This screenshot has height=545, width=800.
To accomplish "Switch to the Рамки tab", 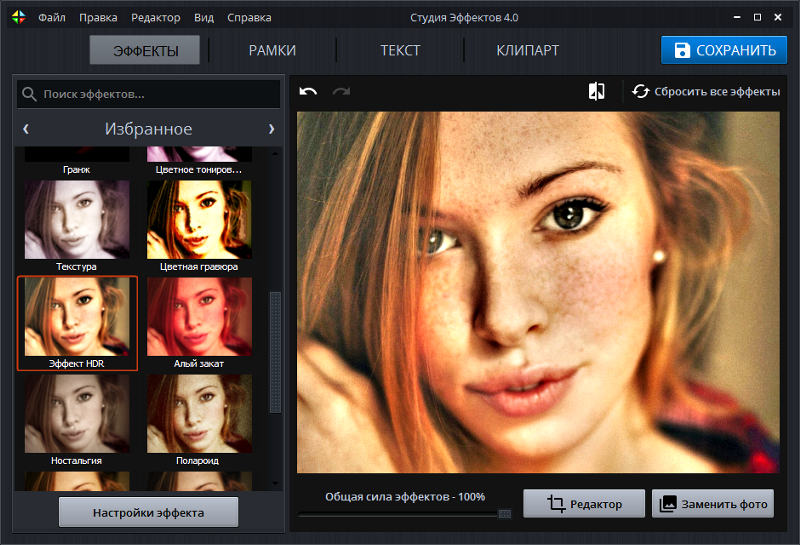I will pyautogui.click(x=272, y=50).
